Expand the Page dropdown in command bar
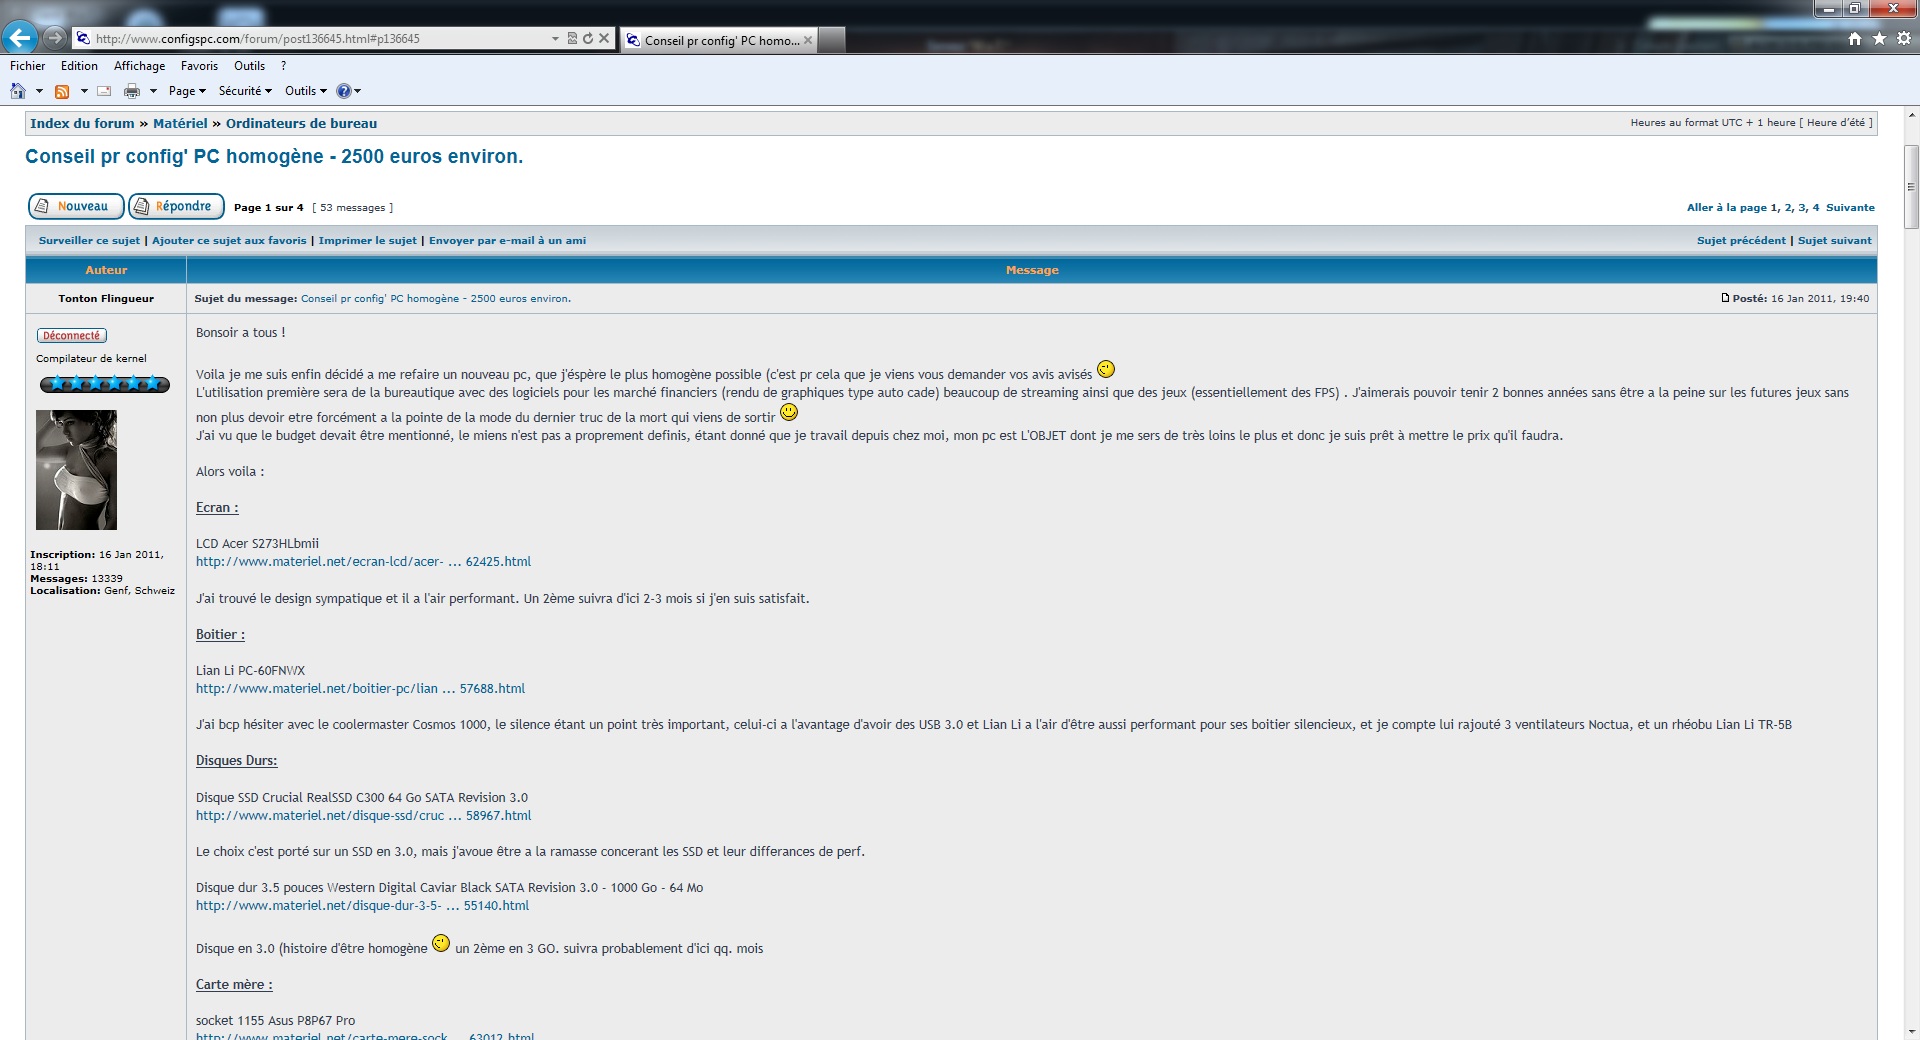 click(187, 91)
